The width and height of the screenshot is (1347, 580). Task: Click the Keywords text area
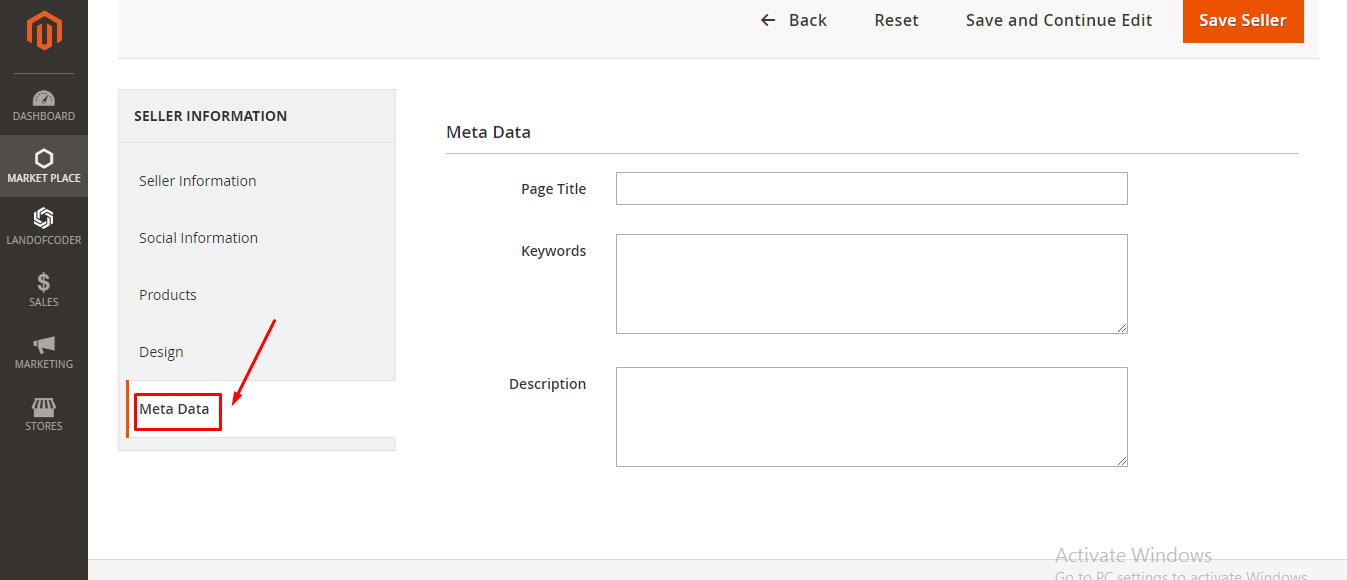(x=870, y=283)
